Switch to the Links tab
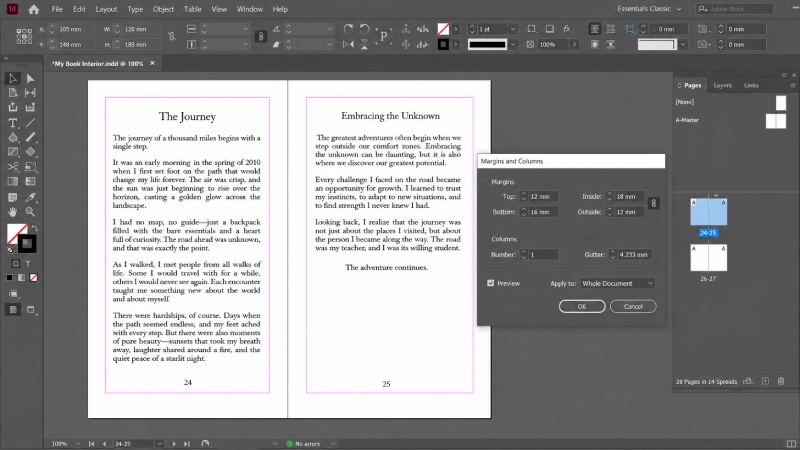Viewport: 800px width, 450px height. [751, 85]
